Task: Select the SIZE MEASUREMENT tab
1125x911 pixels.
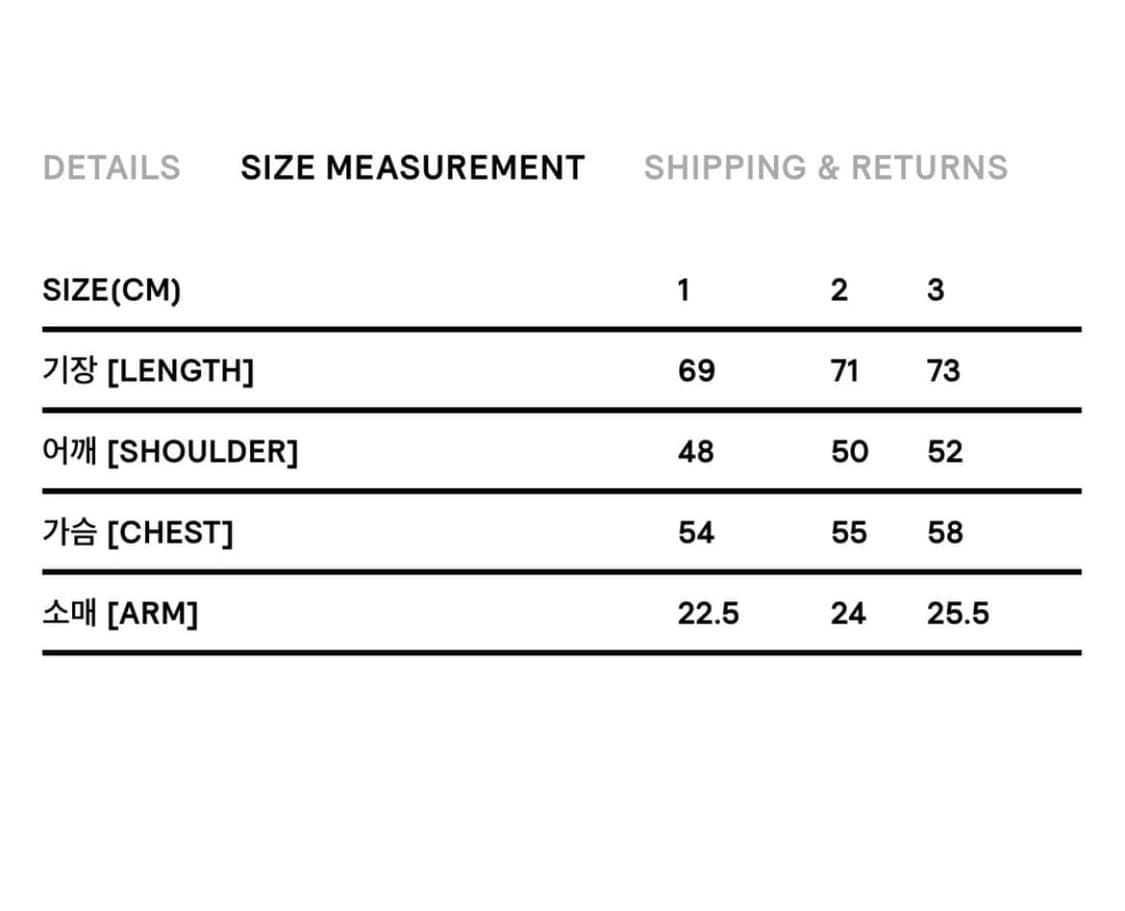Action: click(412, 167)
